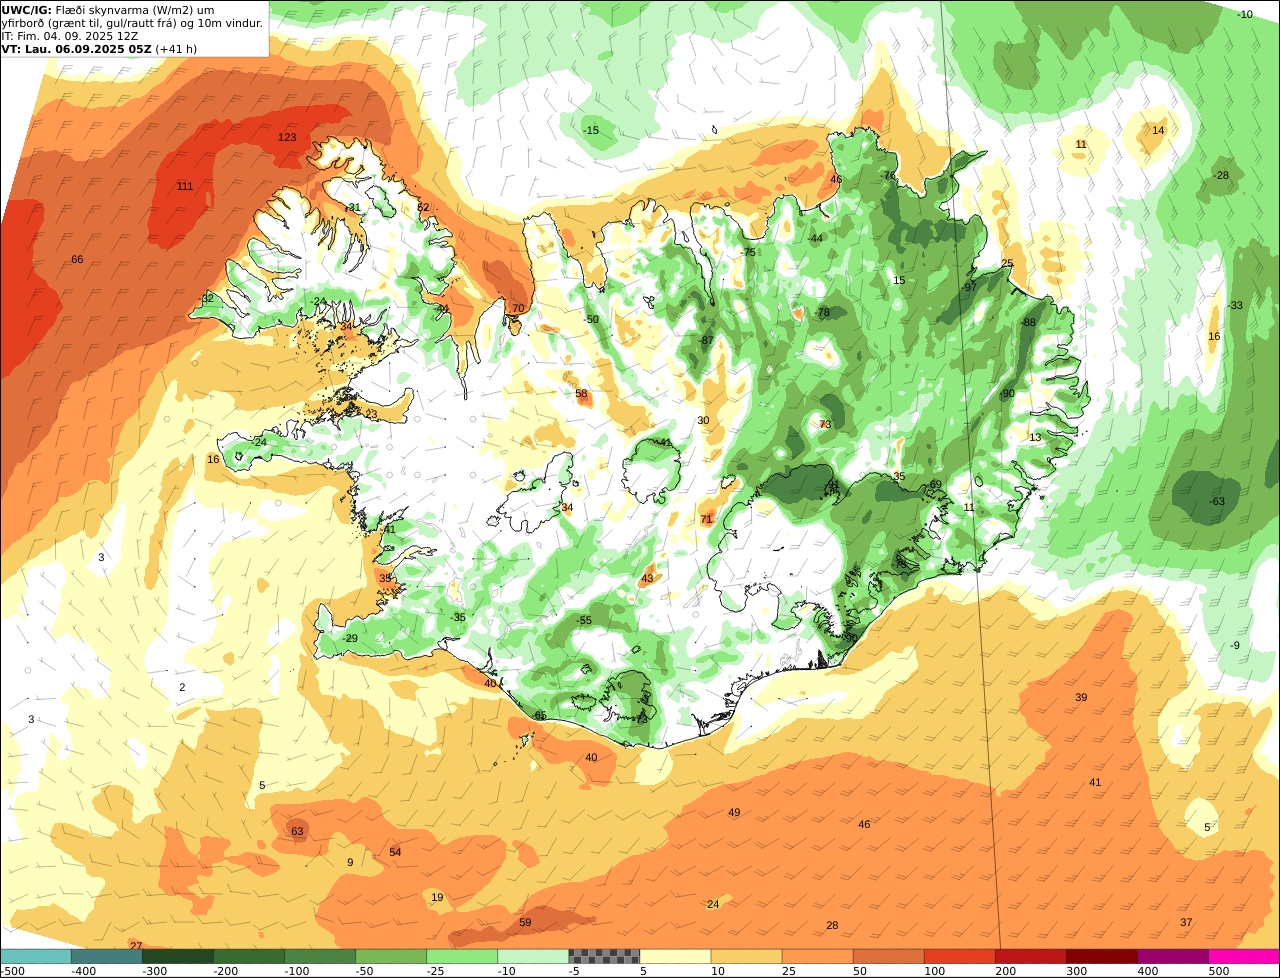Click the 'UWC/IG: Flæði skynvarma' title line
The width and height of the screenshot is (1280, 978).
(x=108, y=9)
